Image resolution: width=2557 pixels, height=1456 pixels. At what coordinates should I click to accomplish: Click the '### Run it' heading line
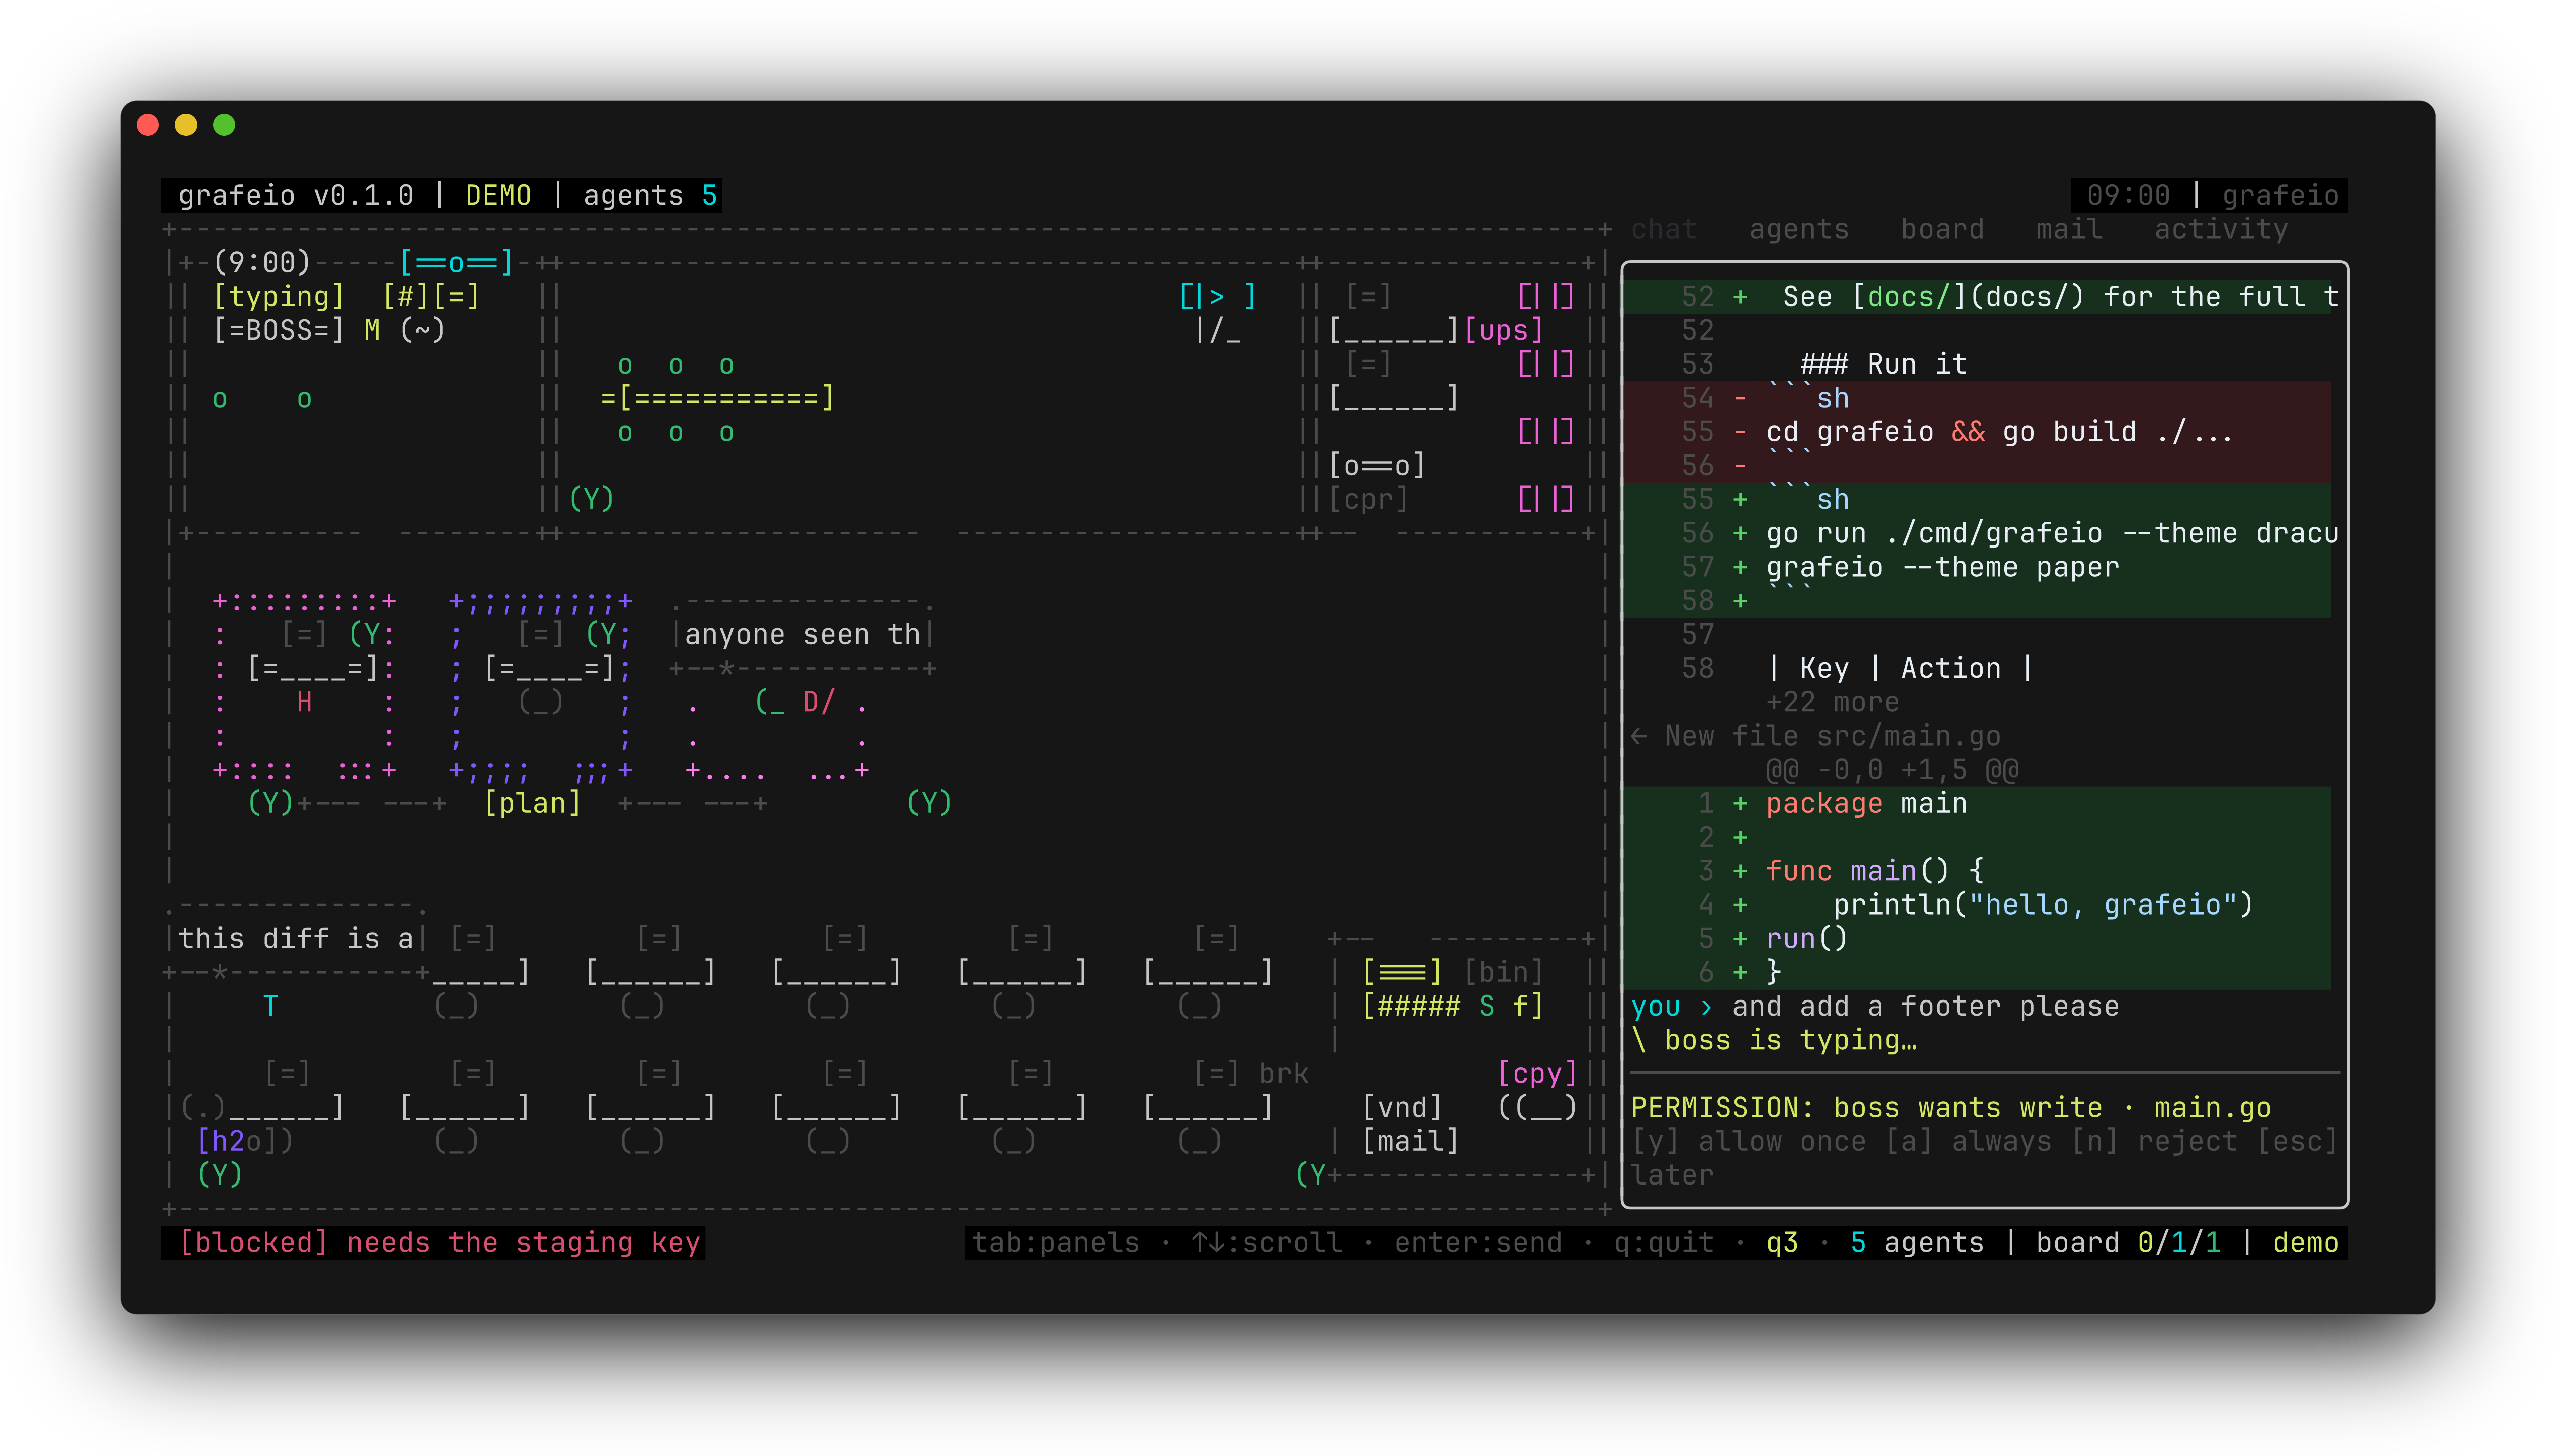click(x=1883, y=364)
